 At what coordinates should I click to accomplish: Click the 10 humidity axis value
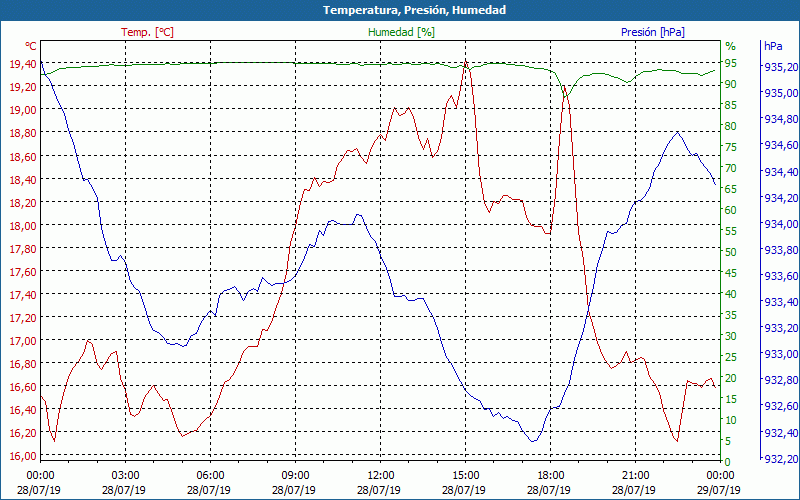(731, 420)
